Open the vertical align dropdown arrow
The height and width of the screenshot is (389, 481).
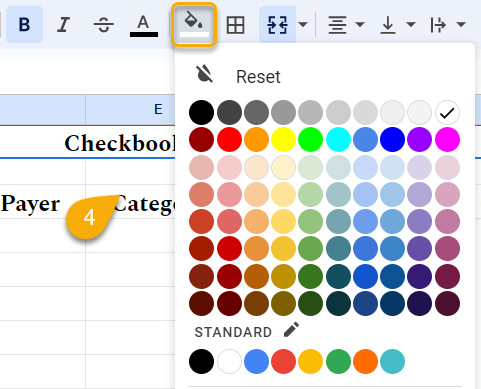[x=411, y=24]
